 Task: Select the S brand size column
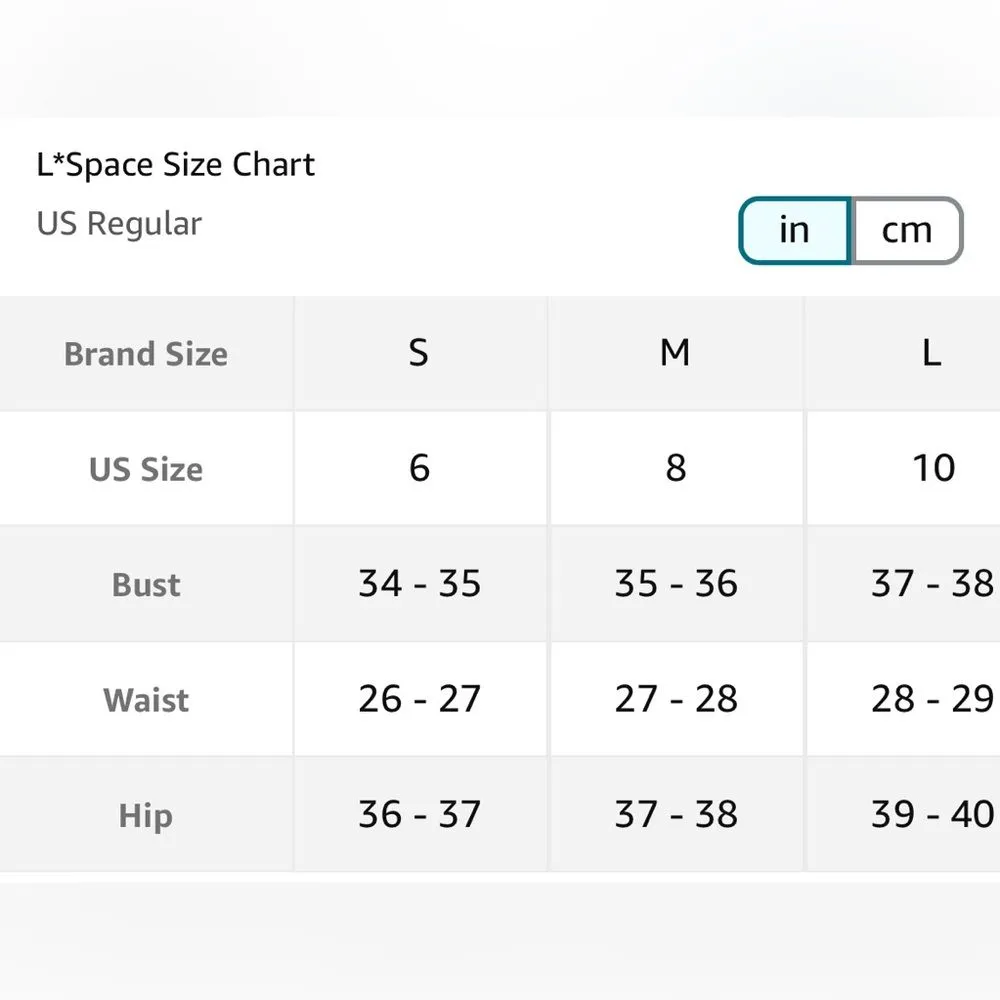point(419,353)
